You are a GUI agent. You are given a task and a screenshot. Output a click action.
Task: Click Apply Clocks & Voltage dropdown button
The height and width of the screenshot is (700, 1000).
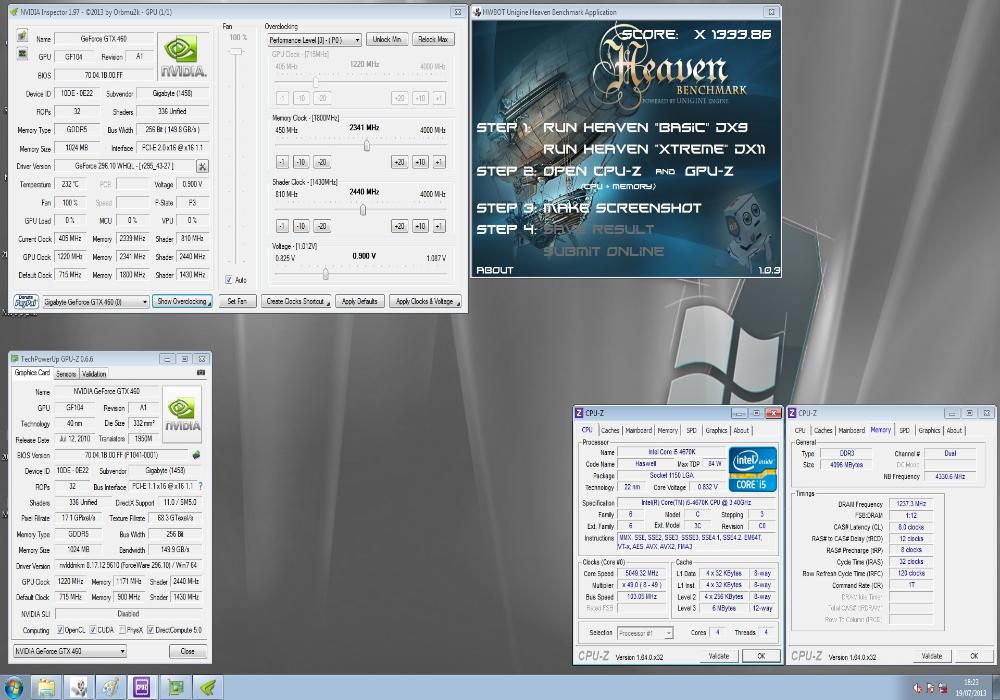[425, 302]
